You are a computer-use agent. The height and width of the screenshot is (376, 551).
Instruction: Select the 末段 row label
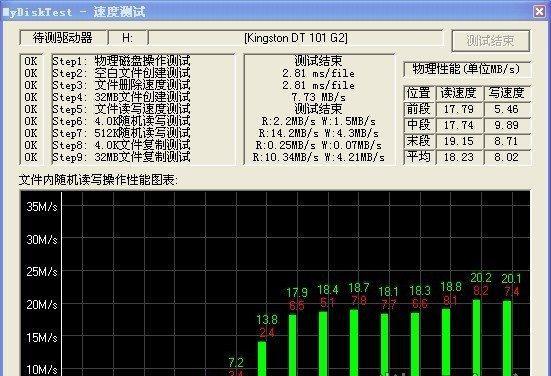(x=419, y=141)
